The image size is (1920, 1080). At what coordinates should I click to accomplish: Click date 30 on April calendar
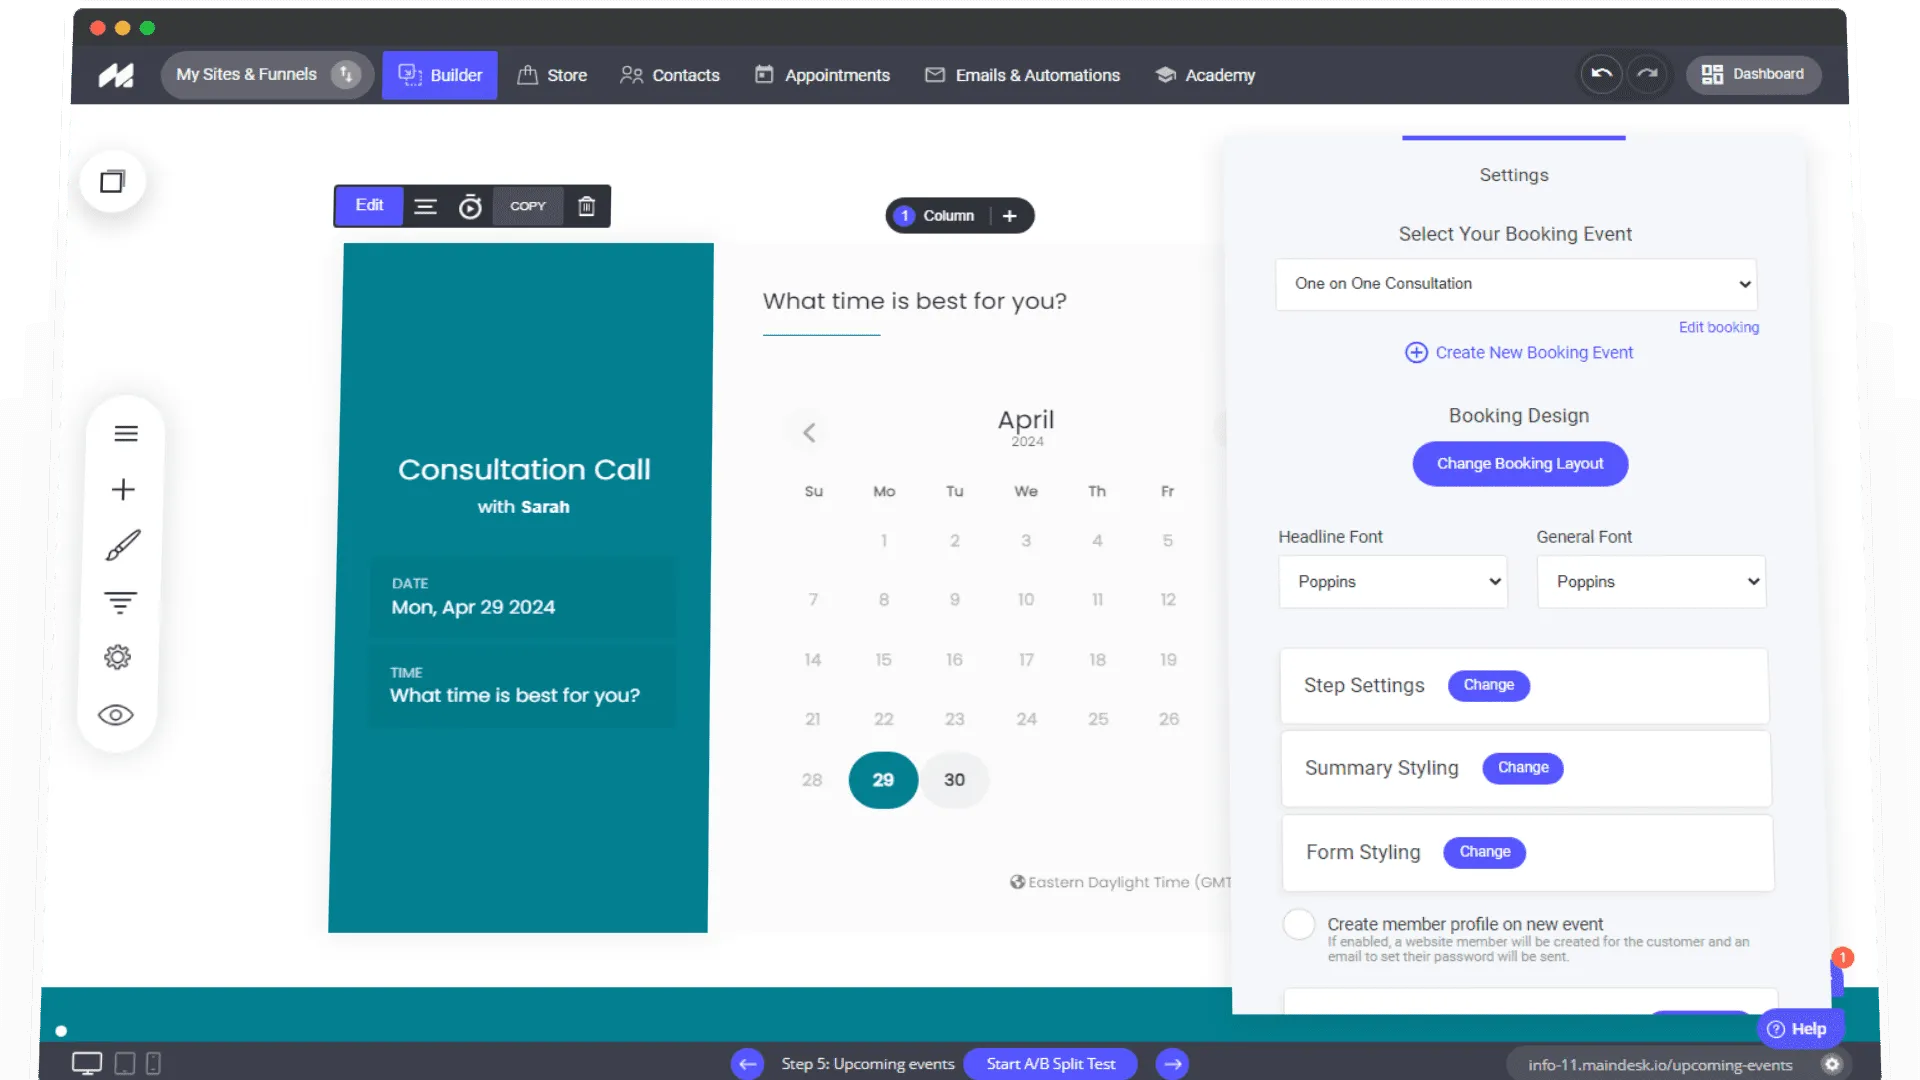tap(953, 779)
